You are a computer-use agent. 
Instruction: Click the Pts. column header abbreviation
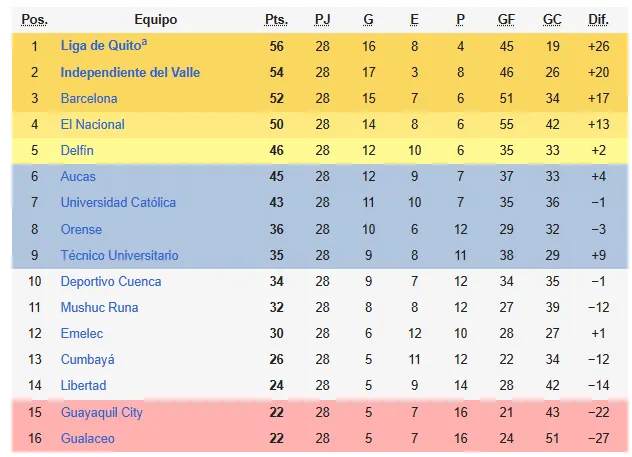click(276, 20)
